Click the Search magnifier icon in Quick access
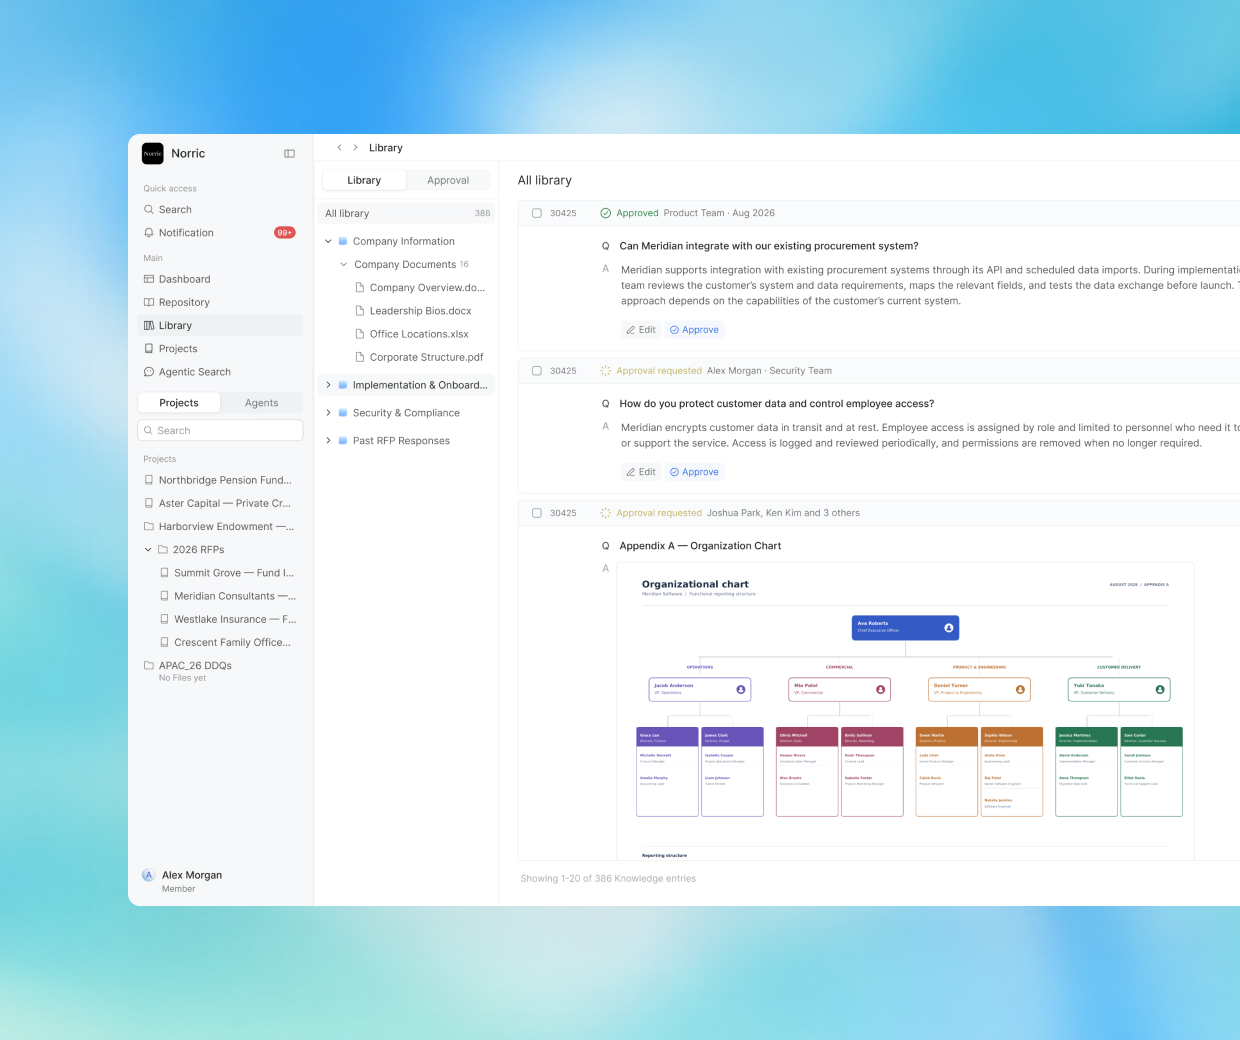 click(x=149, y=210)
